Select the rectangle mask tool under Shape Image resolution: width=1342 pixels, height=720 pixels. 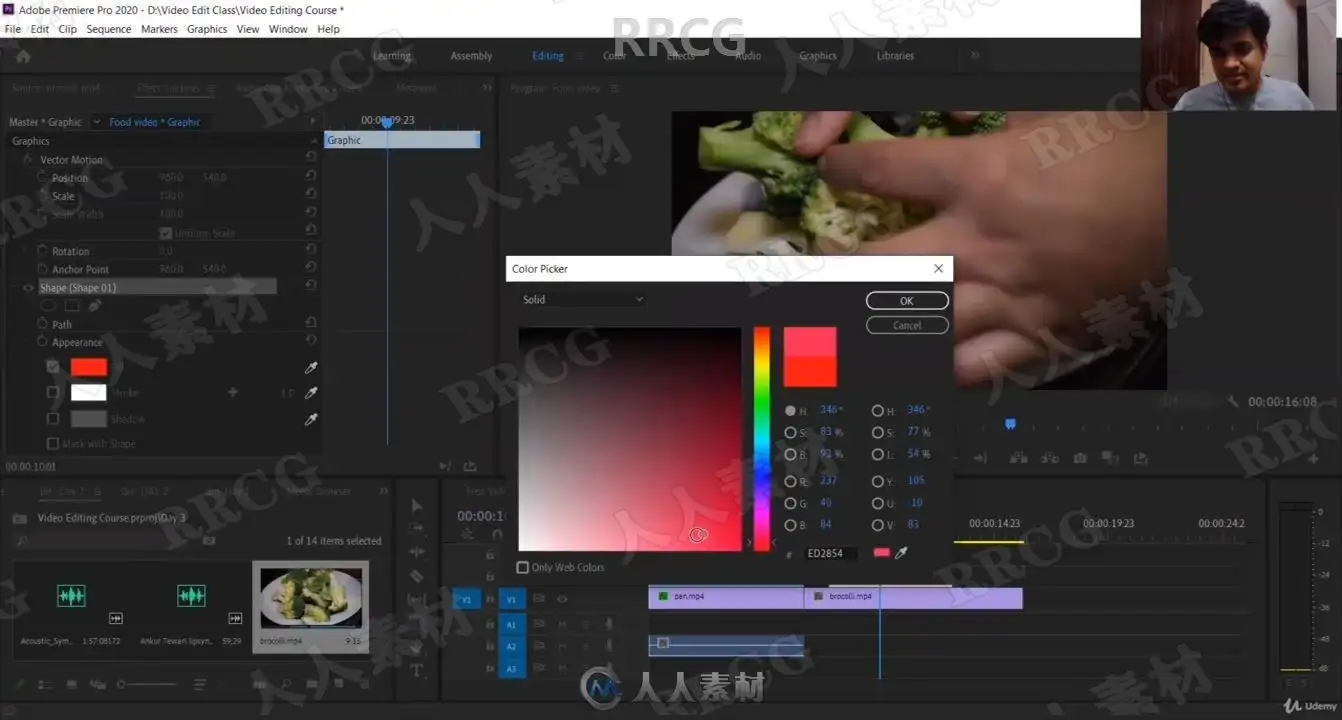(x=72, y=305)
